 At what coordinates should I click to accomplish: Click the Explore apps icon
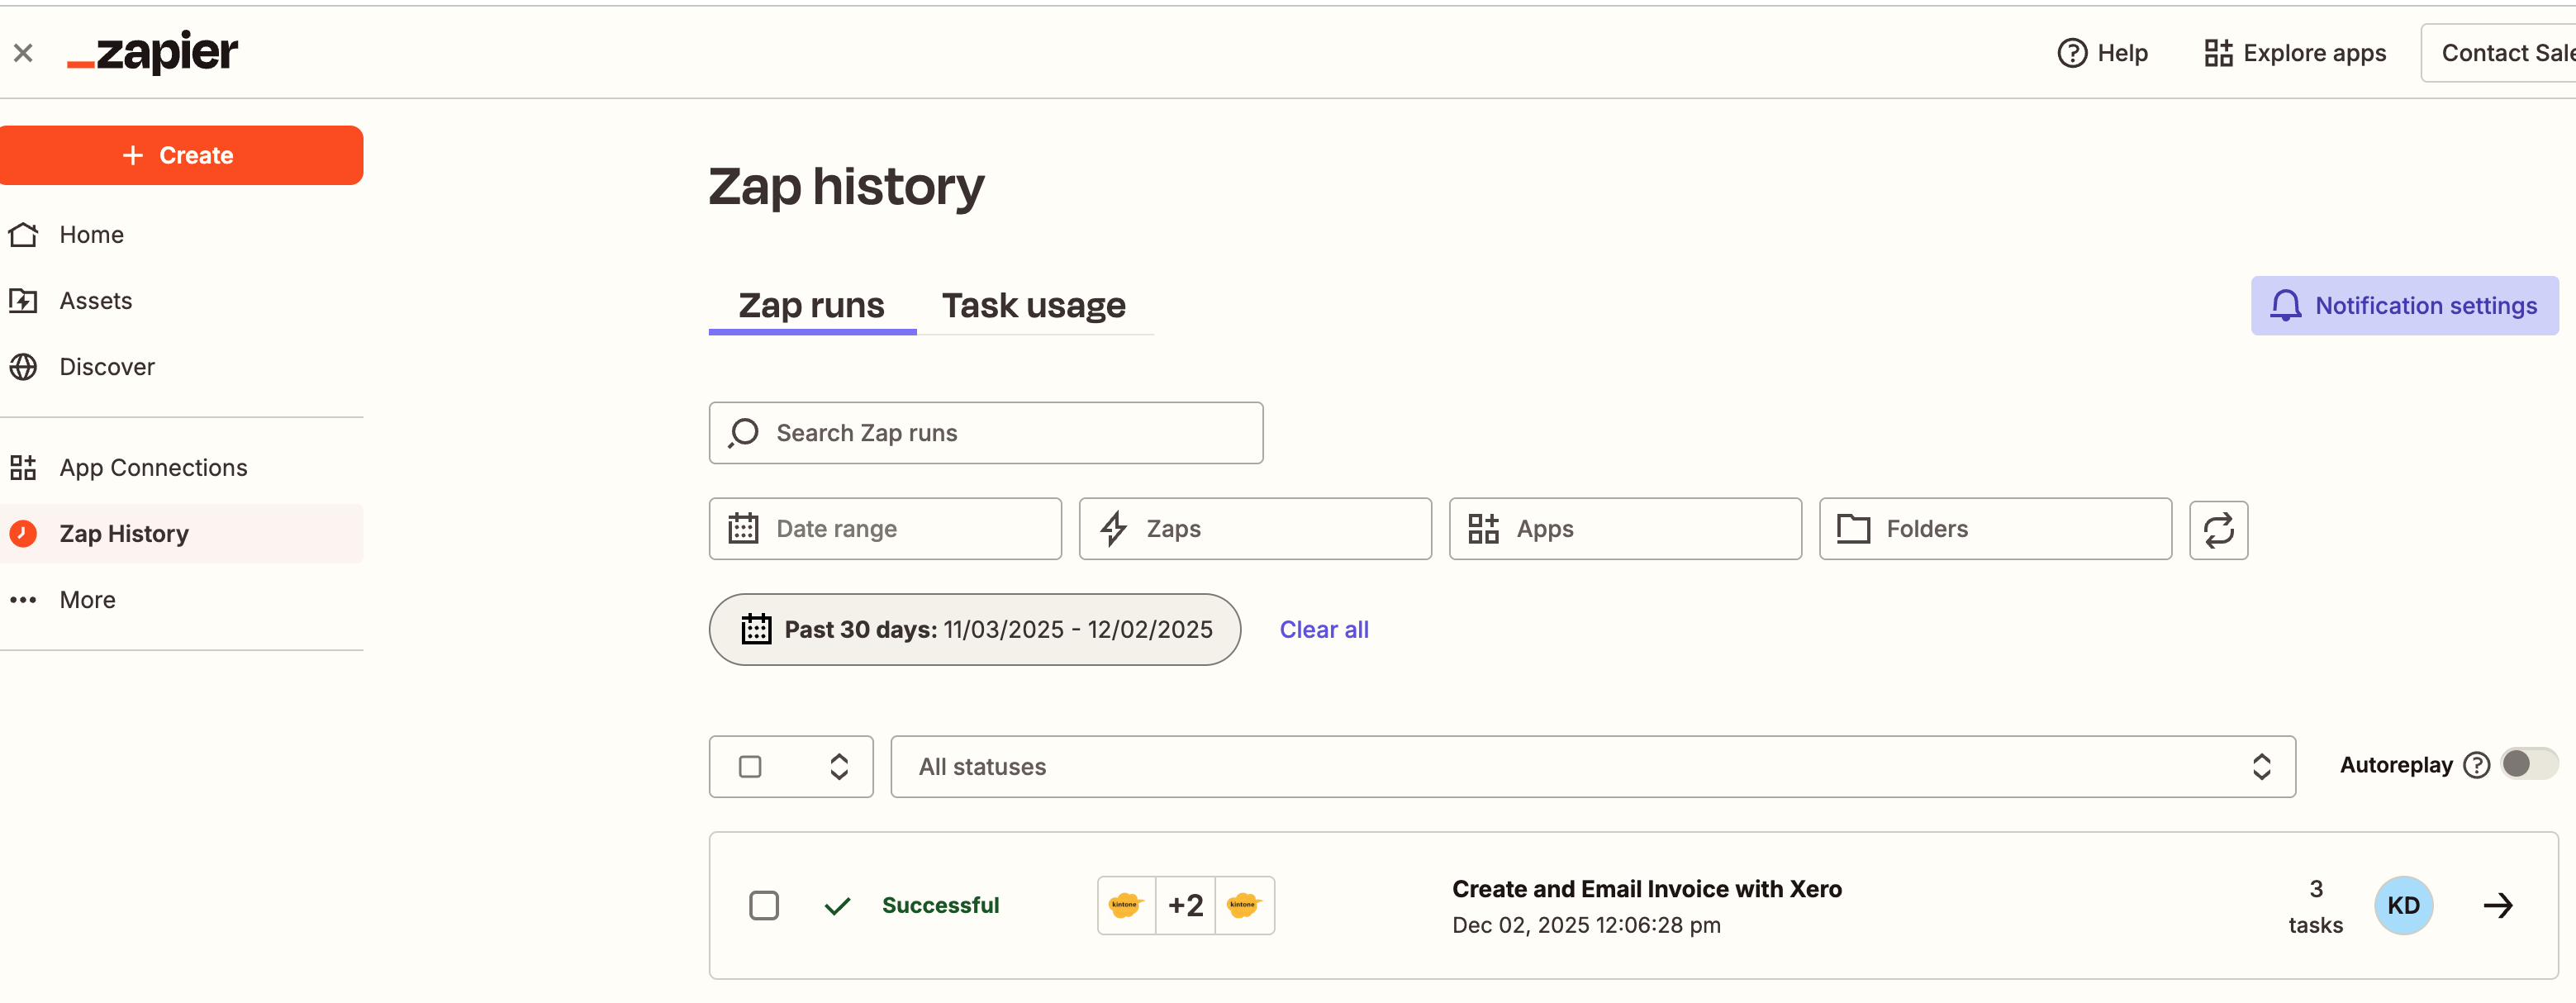[2219, 53]
